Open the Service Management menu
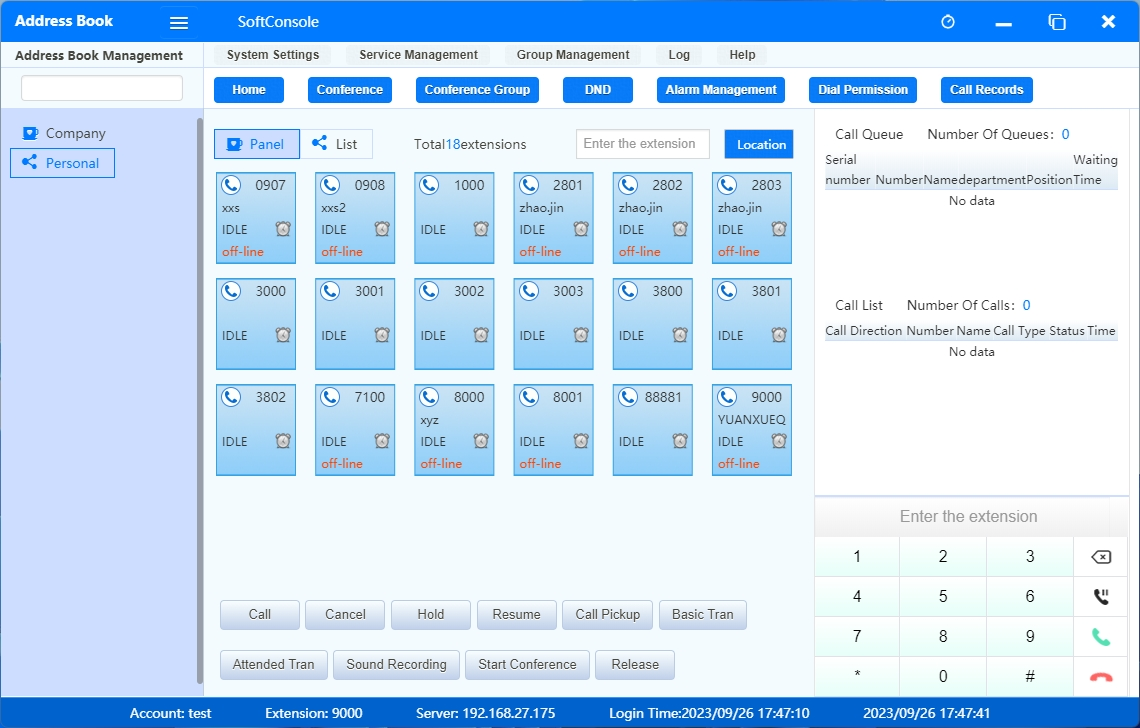Image resolution: width=1140 pixels, height=728 pixels. pos(418,55)
